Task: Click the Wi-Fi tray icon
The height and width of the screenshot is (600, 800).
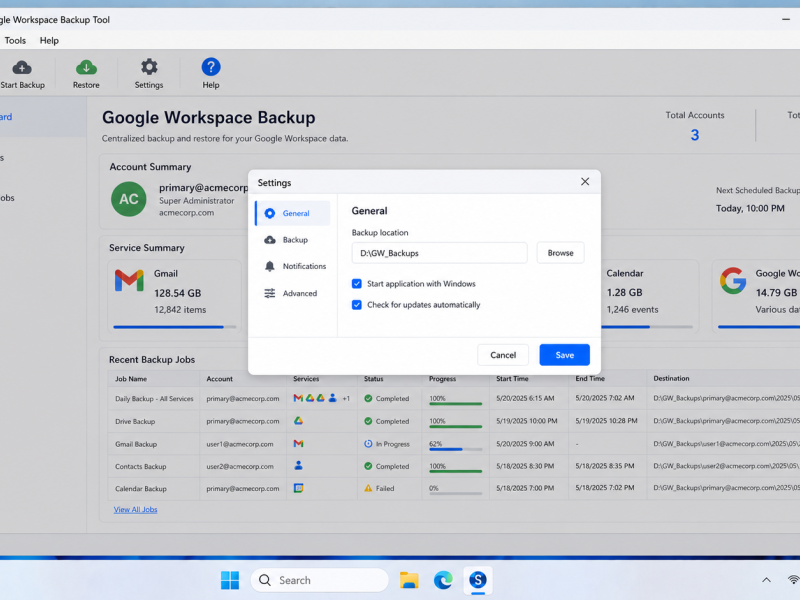Action: (794, 580)
